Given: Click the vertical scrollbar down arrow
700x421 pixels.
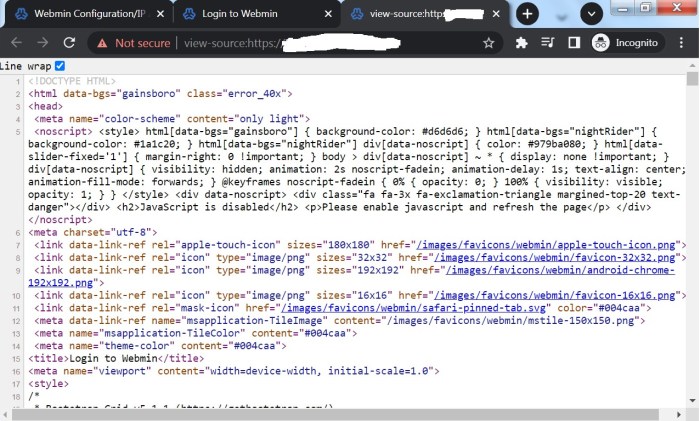Looking at the screenshot, I should 692,400.
